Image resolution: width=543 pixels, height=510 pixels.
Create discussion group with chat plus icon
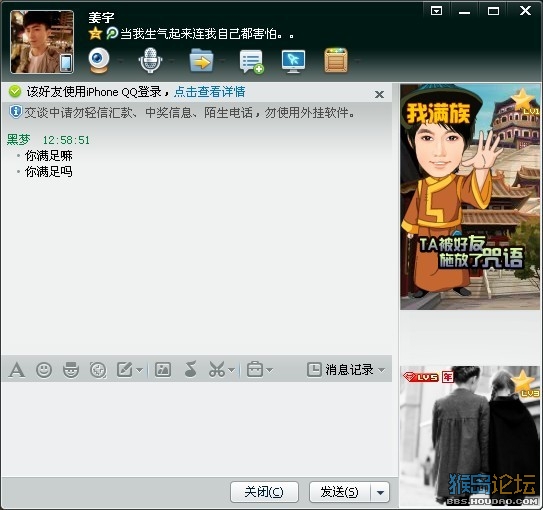252,61
